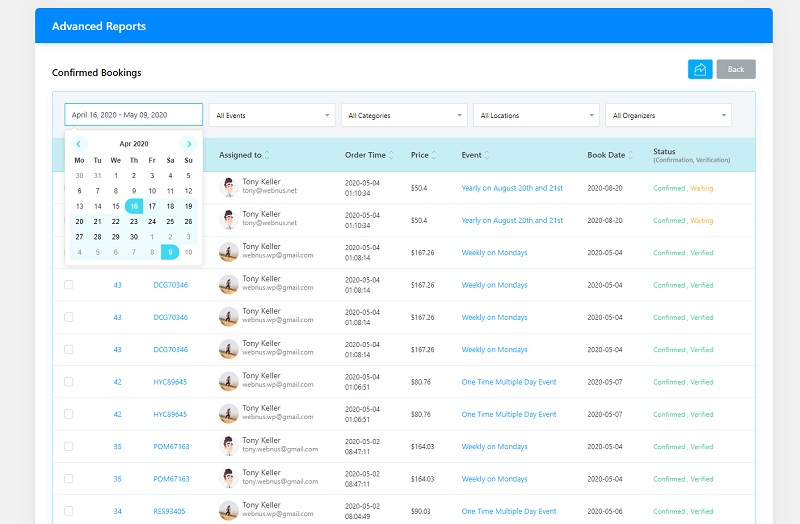
Task: Sort by Event column arrows
Action: click(x=487, y=155)
